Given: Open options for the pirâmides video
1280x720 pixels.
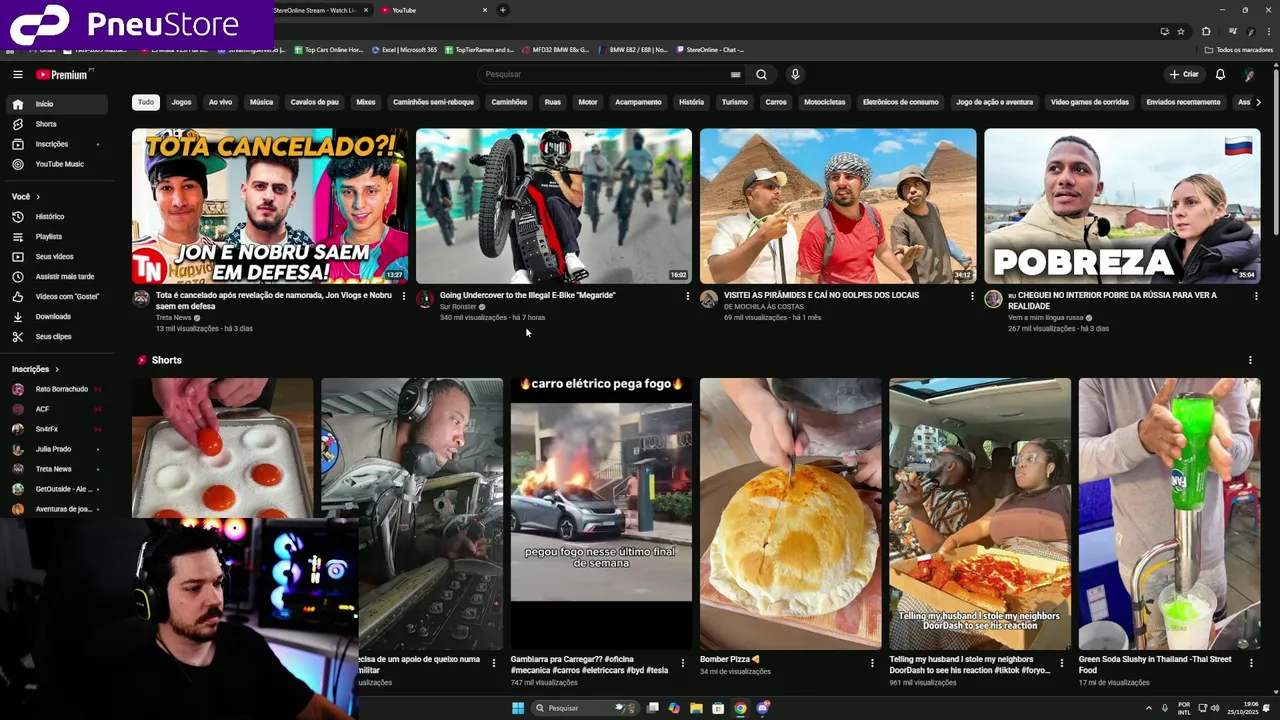Looking at the screenshot, I should click(972, 296).
